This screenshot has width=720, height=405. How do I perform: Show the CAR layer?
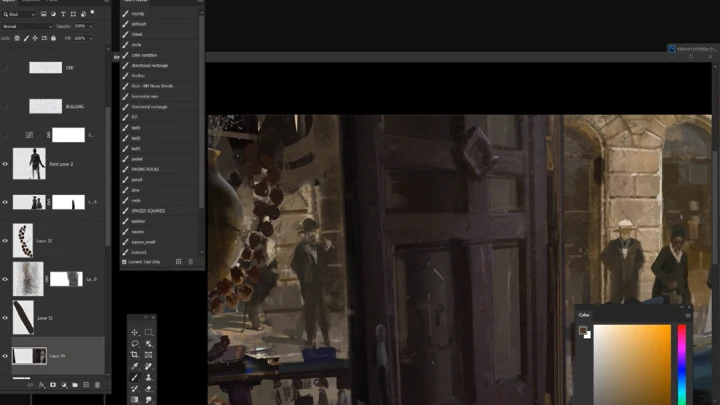5,68
